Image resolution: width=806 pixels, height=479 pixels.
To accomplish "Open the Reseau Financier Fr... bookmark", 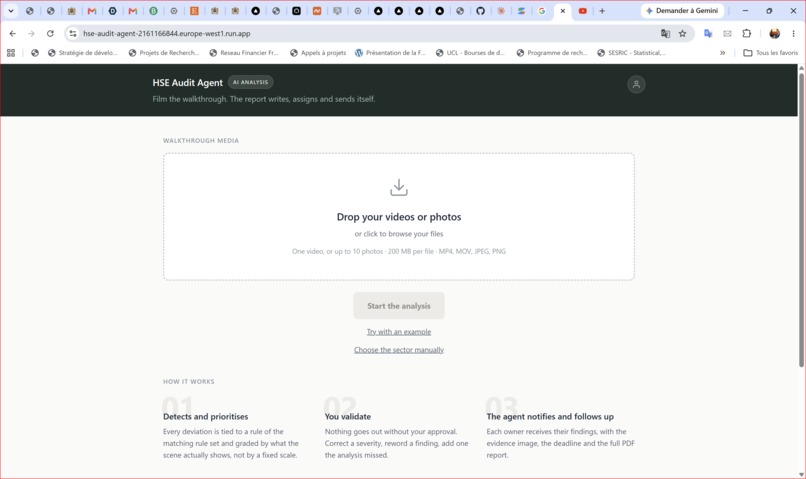I will point(244,52).
